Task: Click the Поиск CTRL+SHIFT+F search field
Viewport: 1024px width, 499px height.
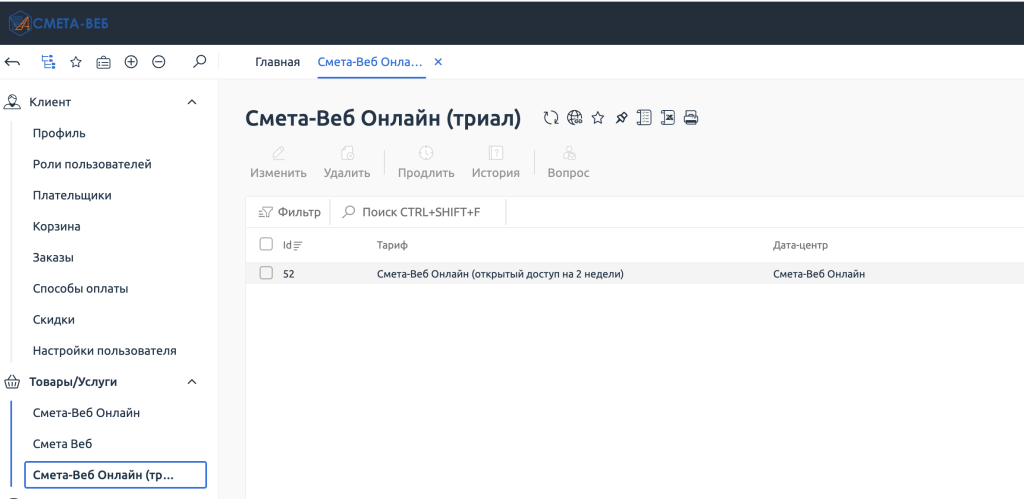Action: click(418, 212)
